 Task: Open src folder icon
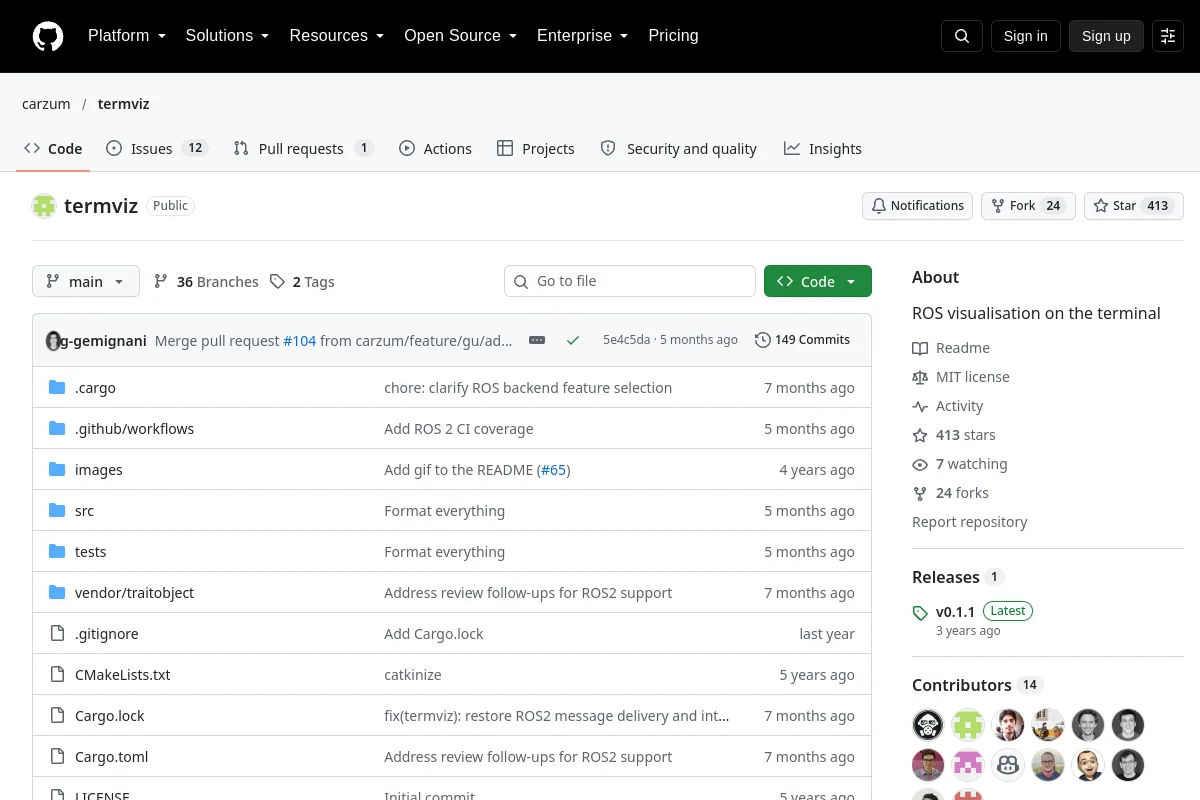coord(57,511)
